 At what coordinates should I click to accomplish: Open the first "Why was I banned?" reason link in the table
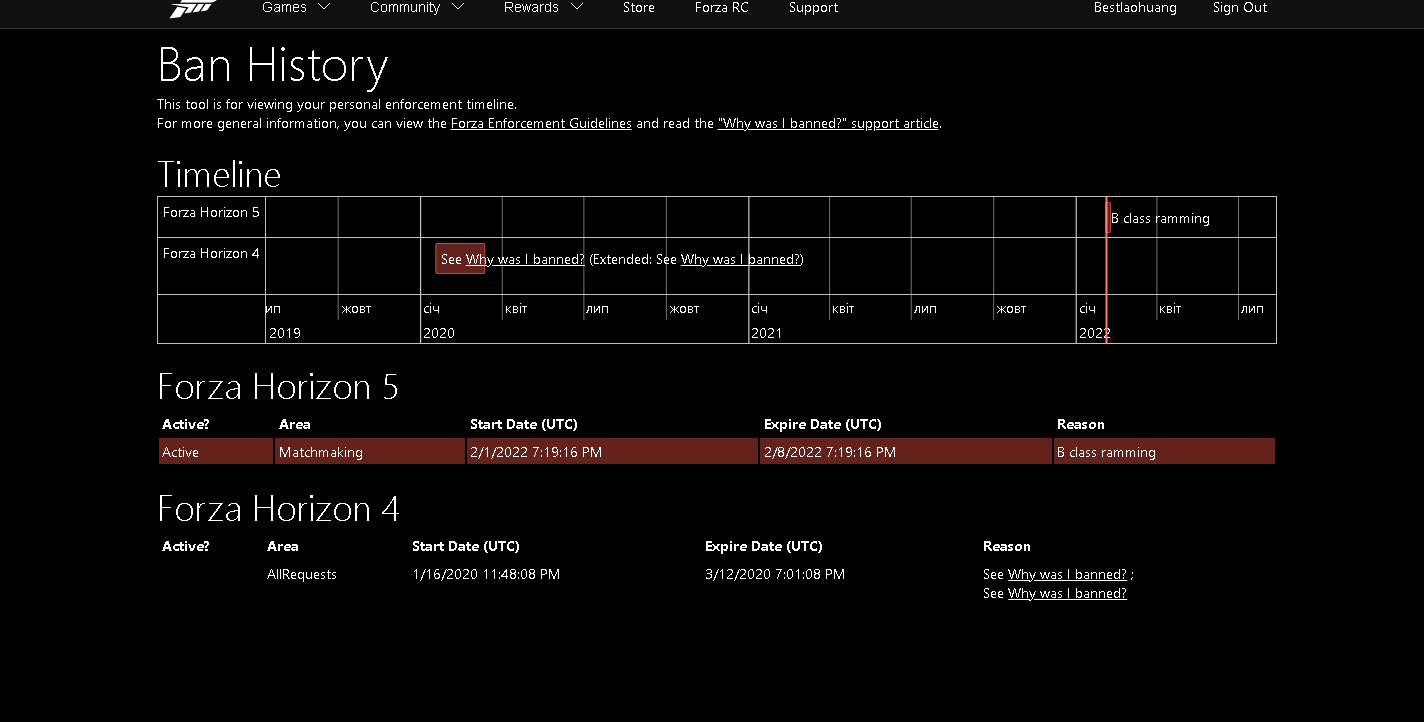click(x=1067, y=575)
